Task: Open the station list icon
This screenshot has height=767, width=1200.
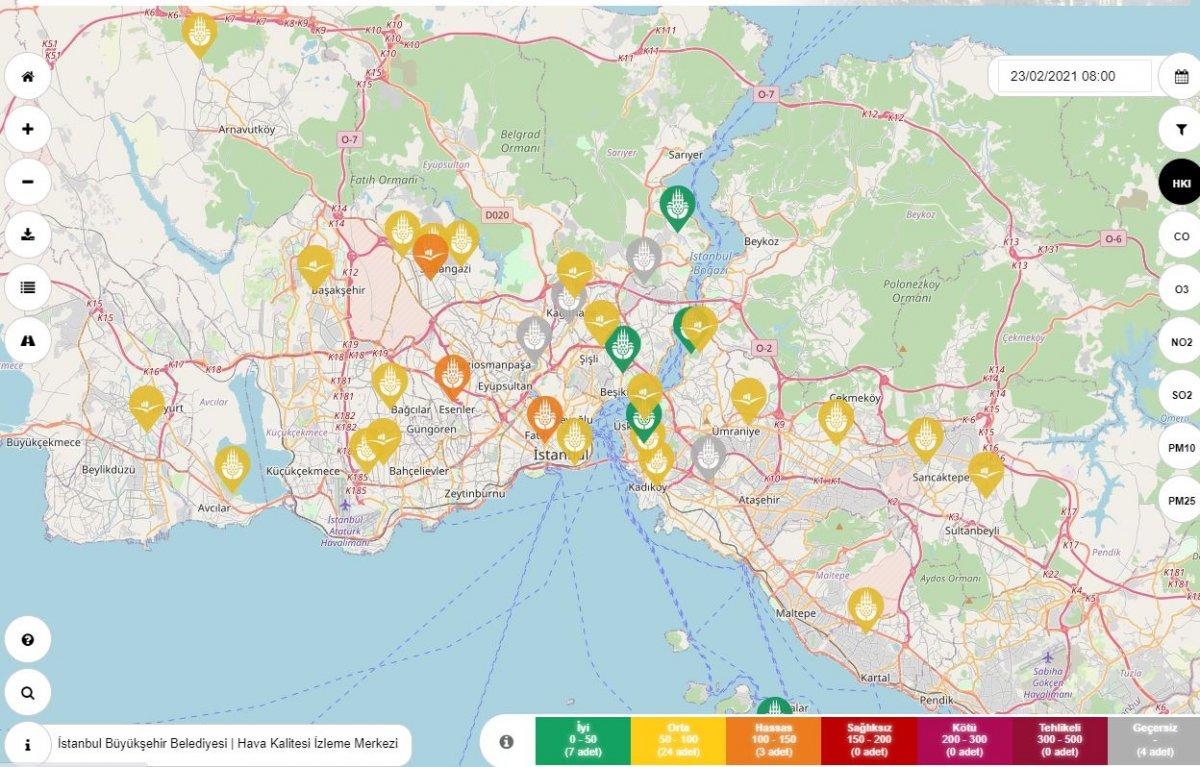Action: pos(28,287)
